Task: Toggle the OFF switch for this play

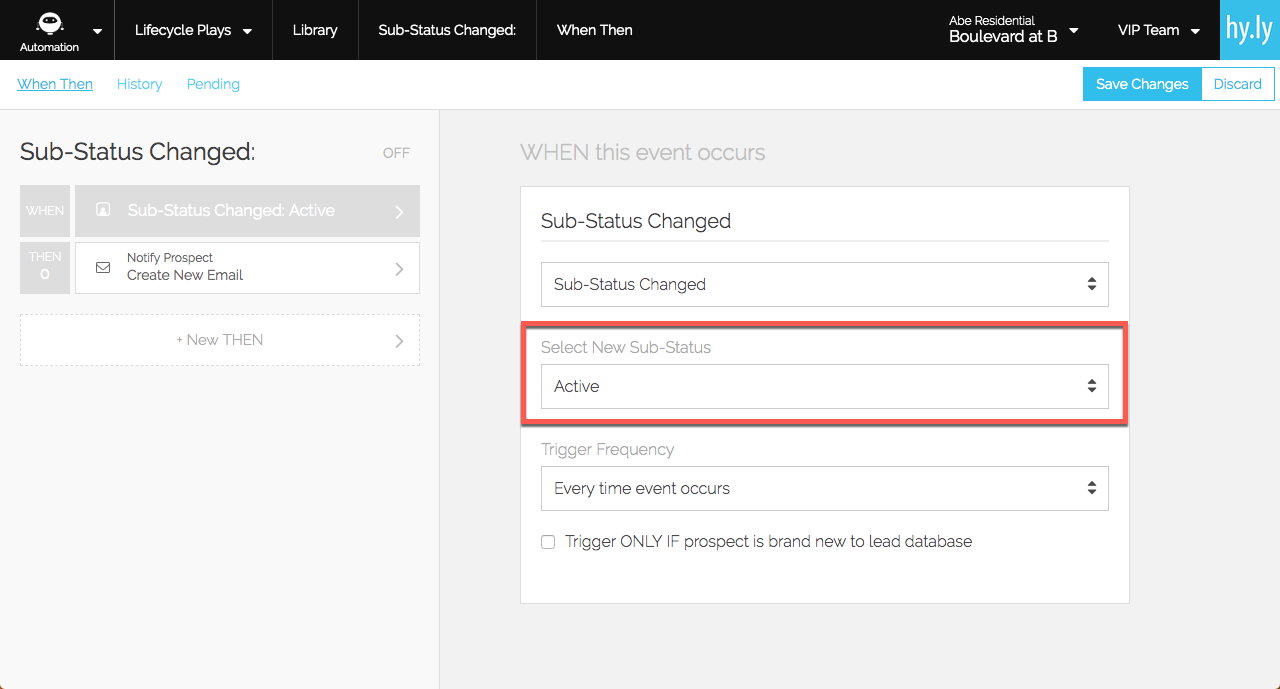Action: (x=396, y=153)
